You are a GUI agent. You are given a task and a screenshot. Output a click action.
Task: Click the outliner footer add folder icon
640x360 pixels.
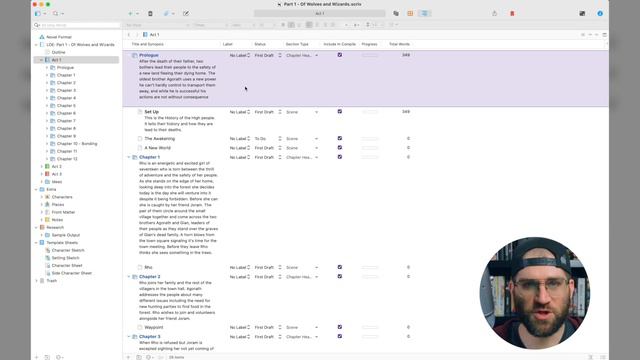(x=139, y=357)
